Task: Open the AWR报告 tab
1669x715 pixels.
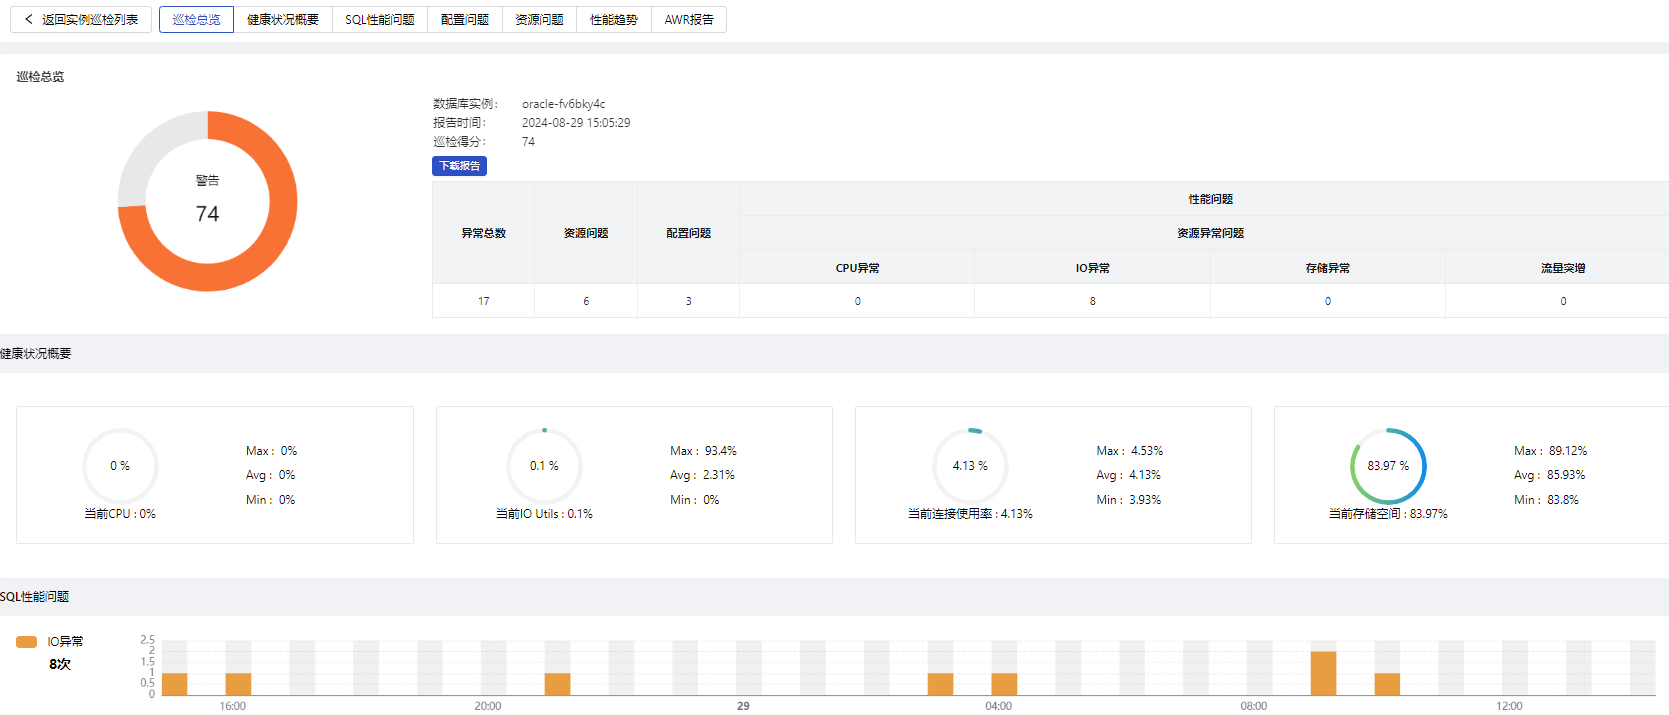Action: [x=689, y=19]
